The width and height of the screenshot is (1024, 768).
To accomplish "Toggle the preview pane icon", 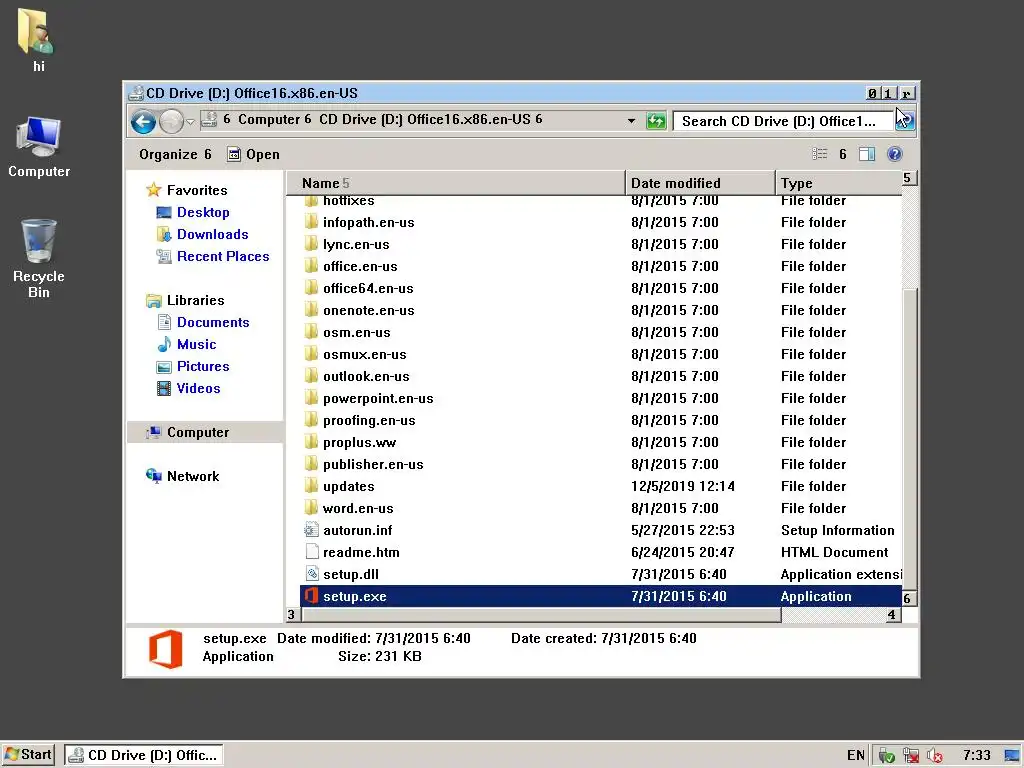I will coord(867,153).
